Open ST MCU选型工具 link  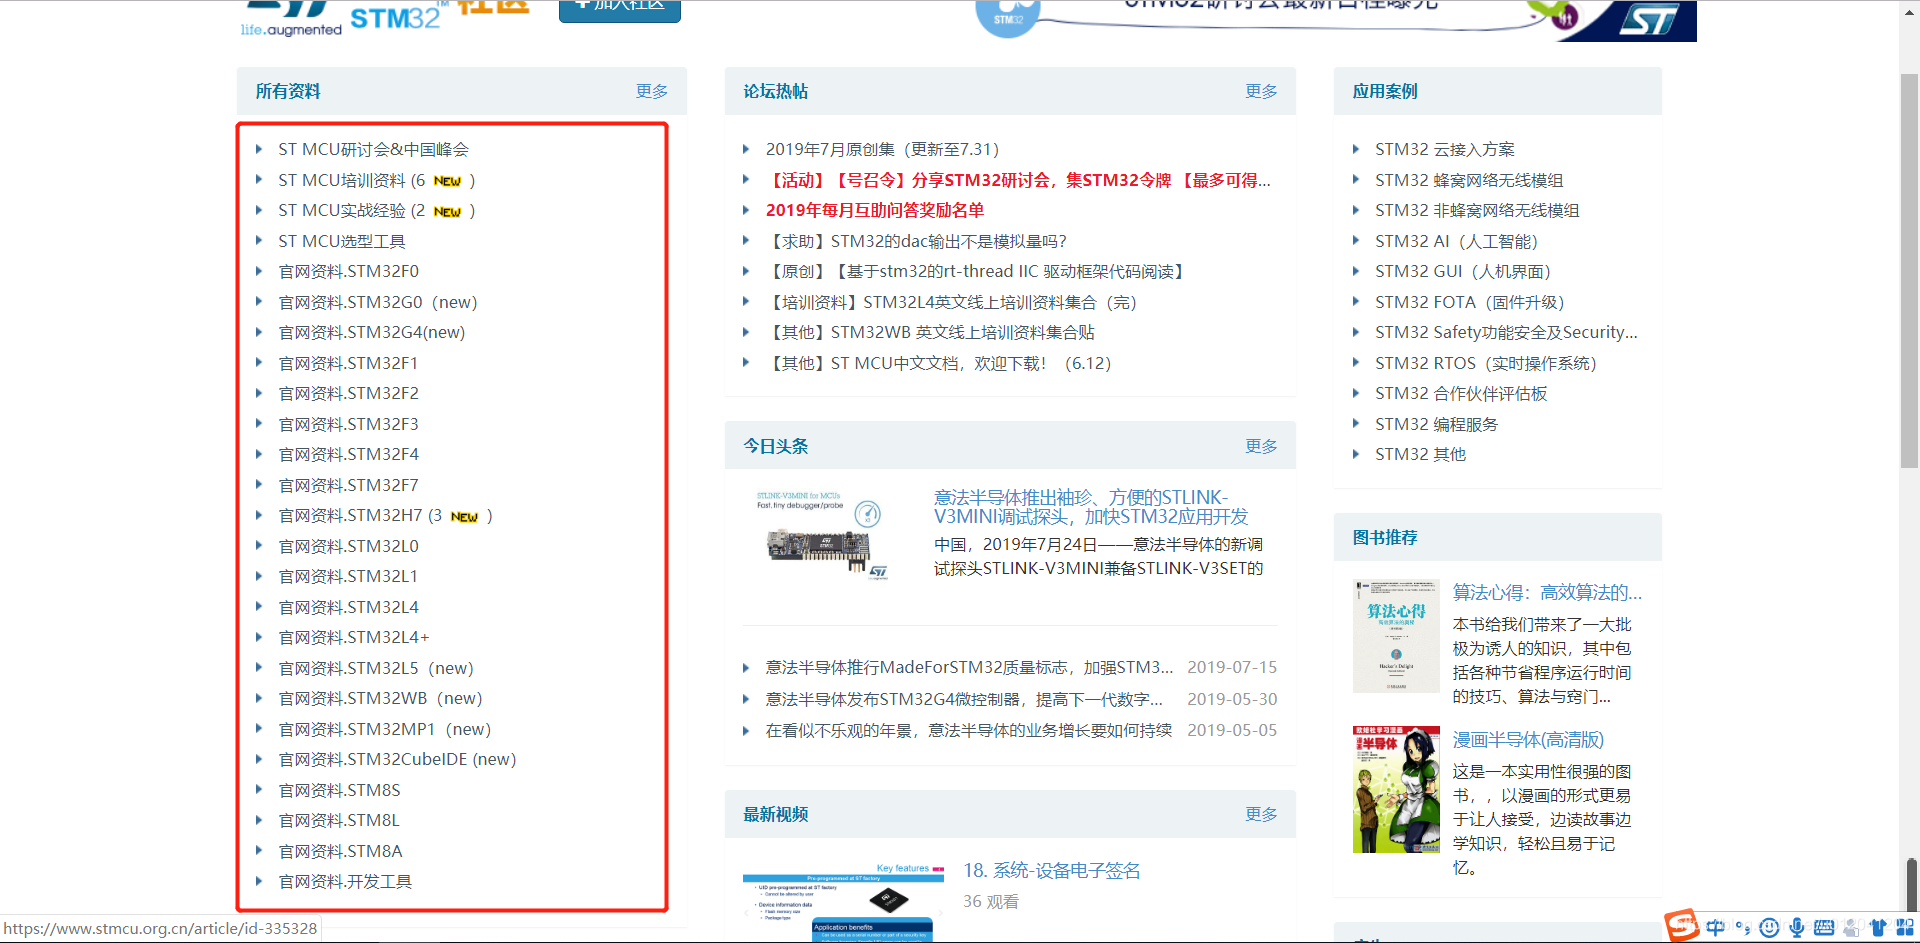[341, 241]
